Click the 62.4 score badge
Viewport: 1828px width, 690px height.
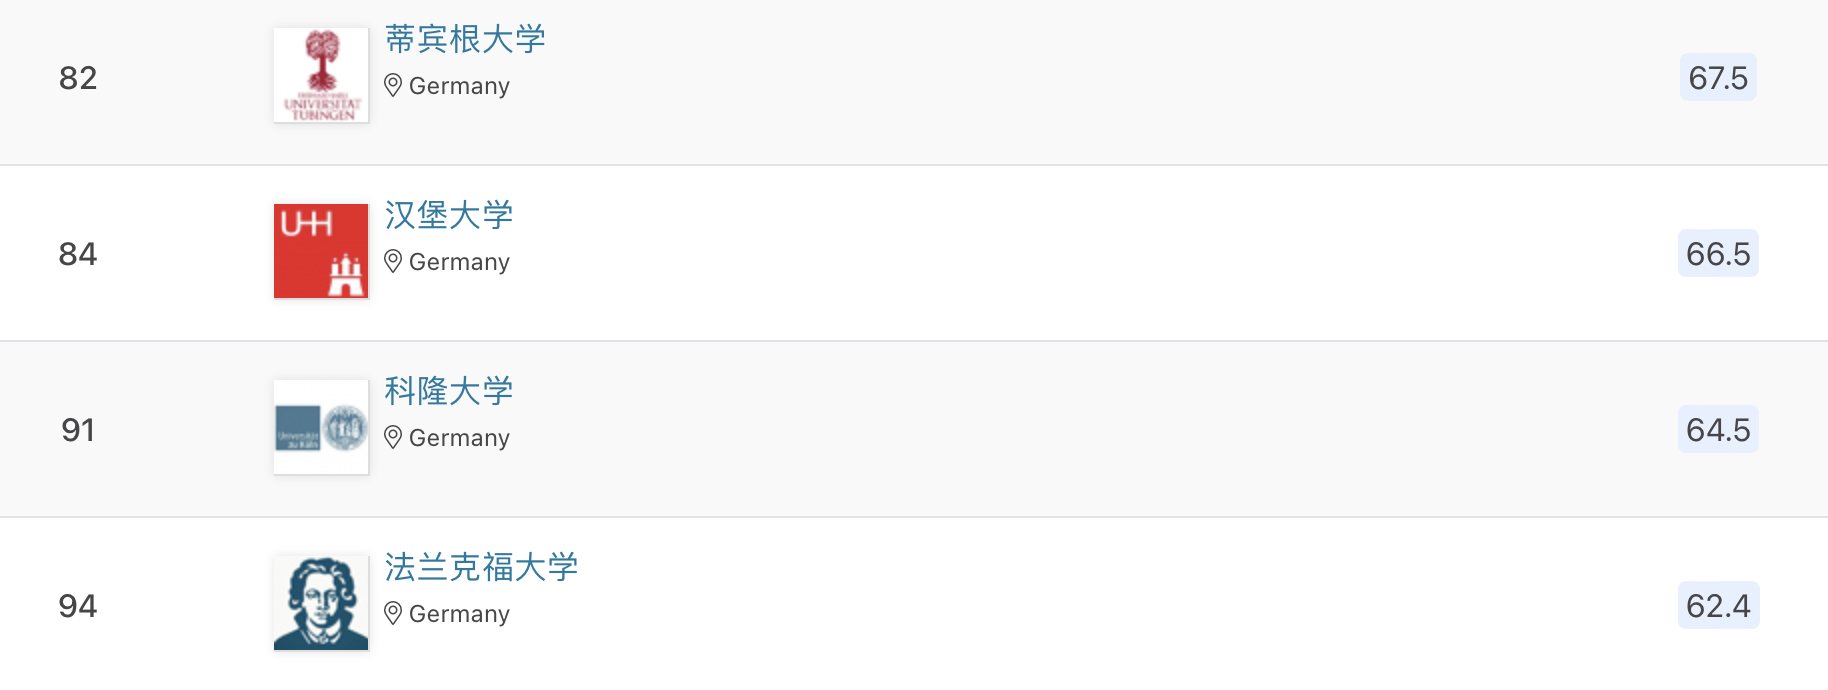coord(1718,606)
